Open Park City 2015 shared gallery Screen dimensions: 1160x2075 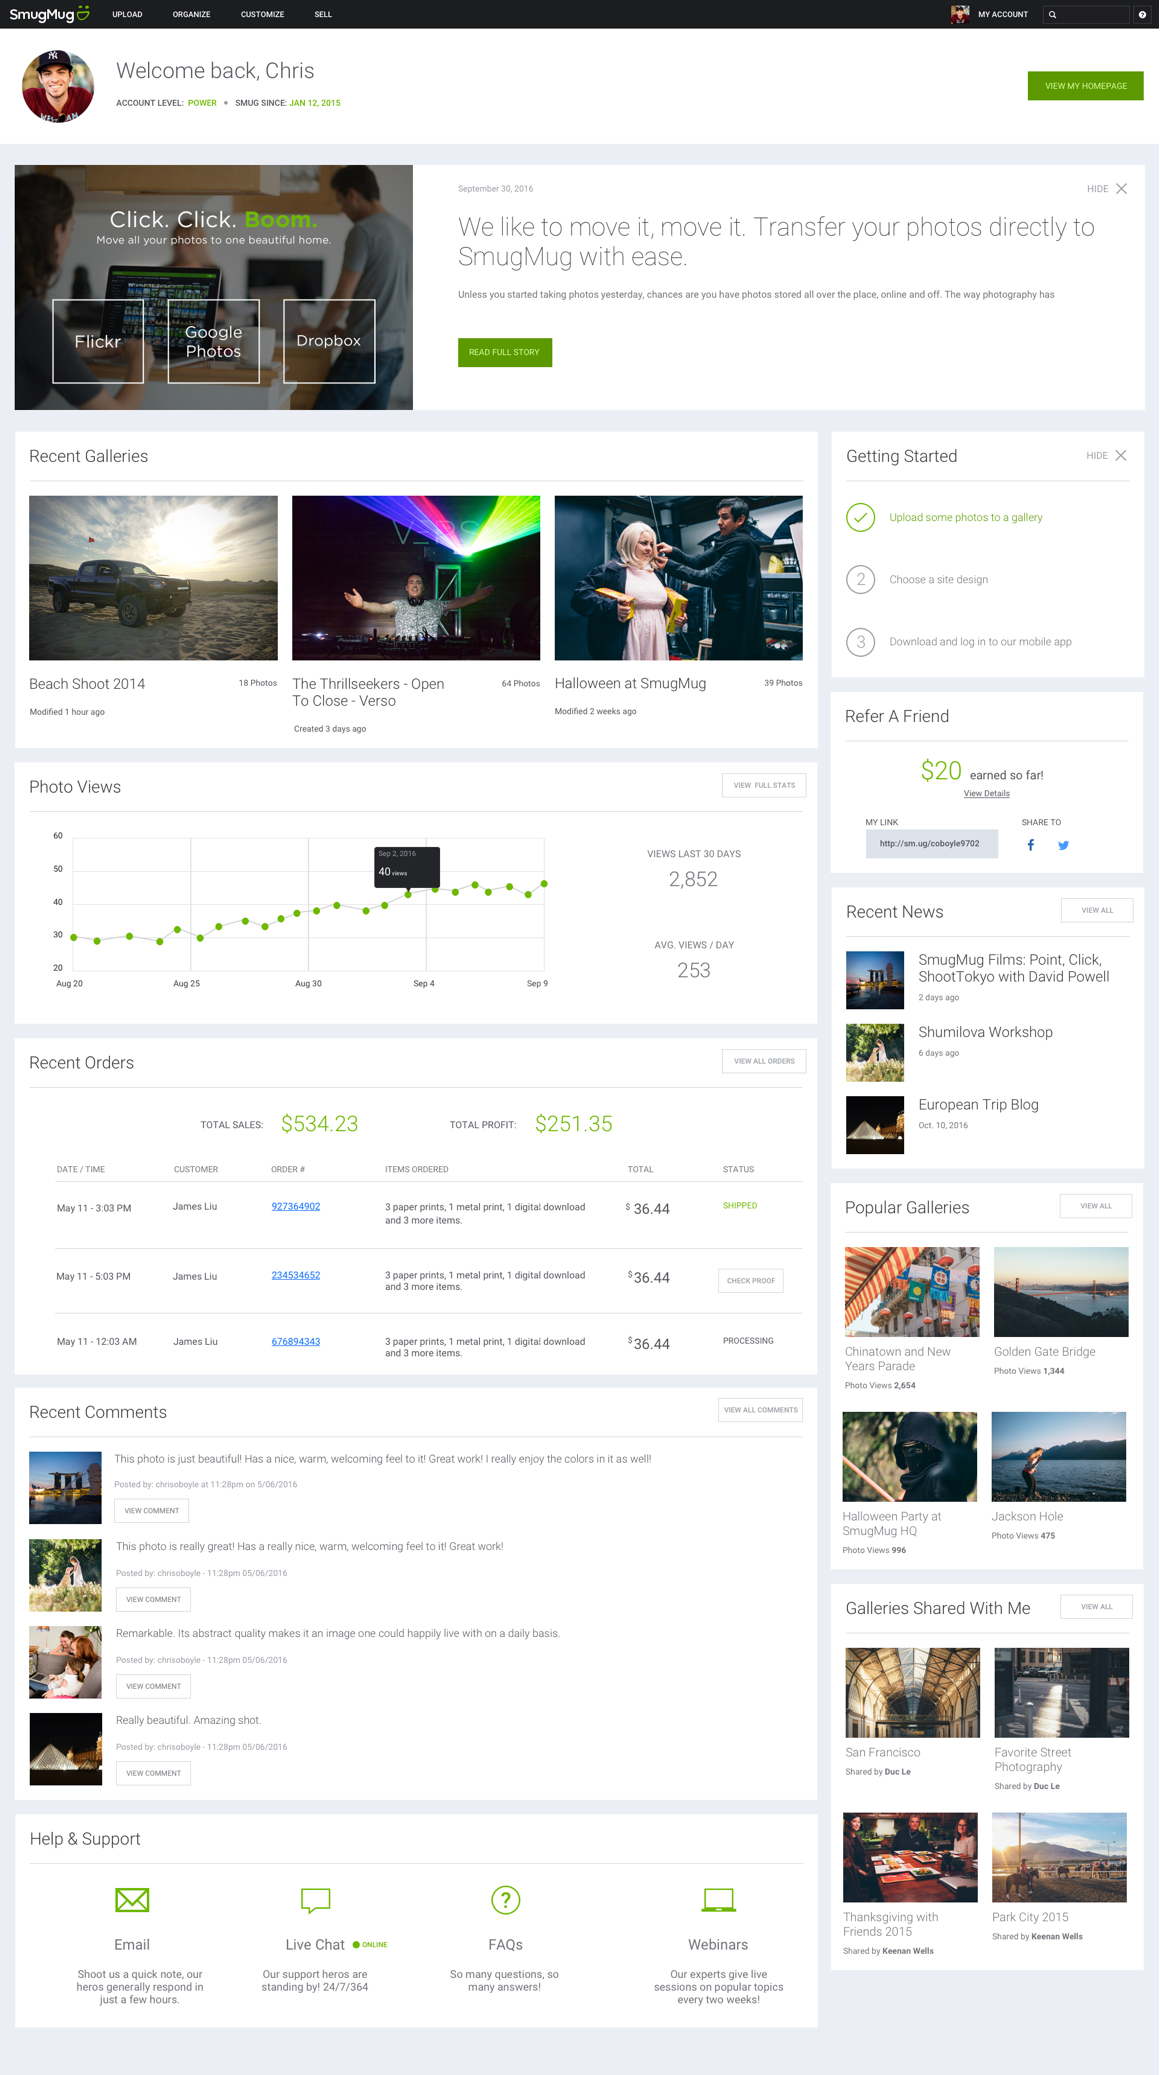[1059, 1857]
